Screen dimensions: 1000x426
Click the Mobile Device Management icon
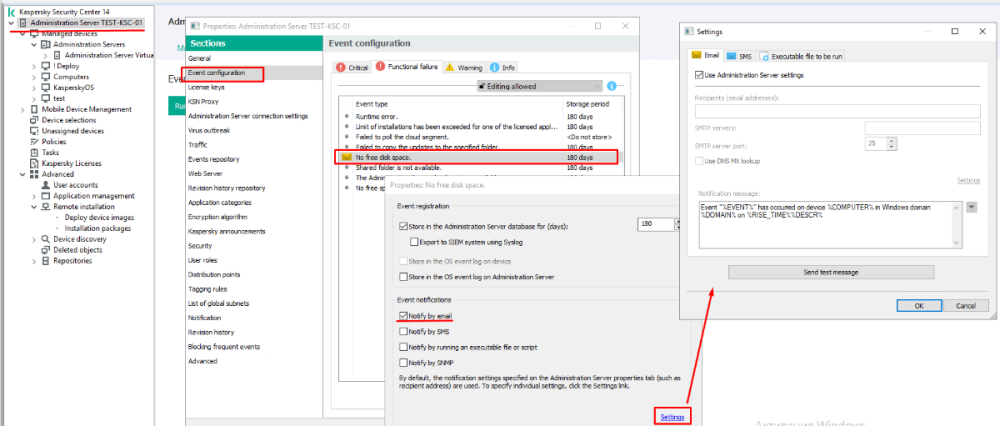(x=34, y=109)
